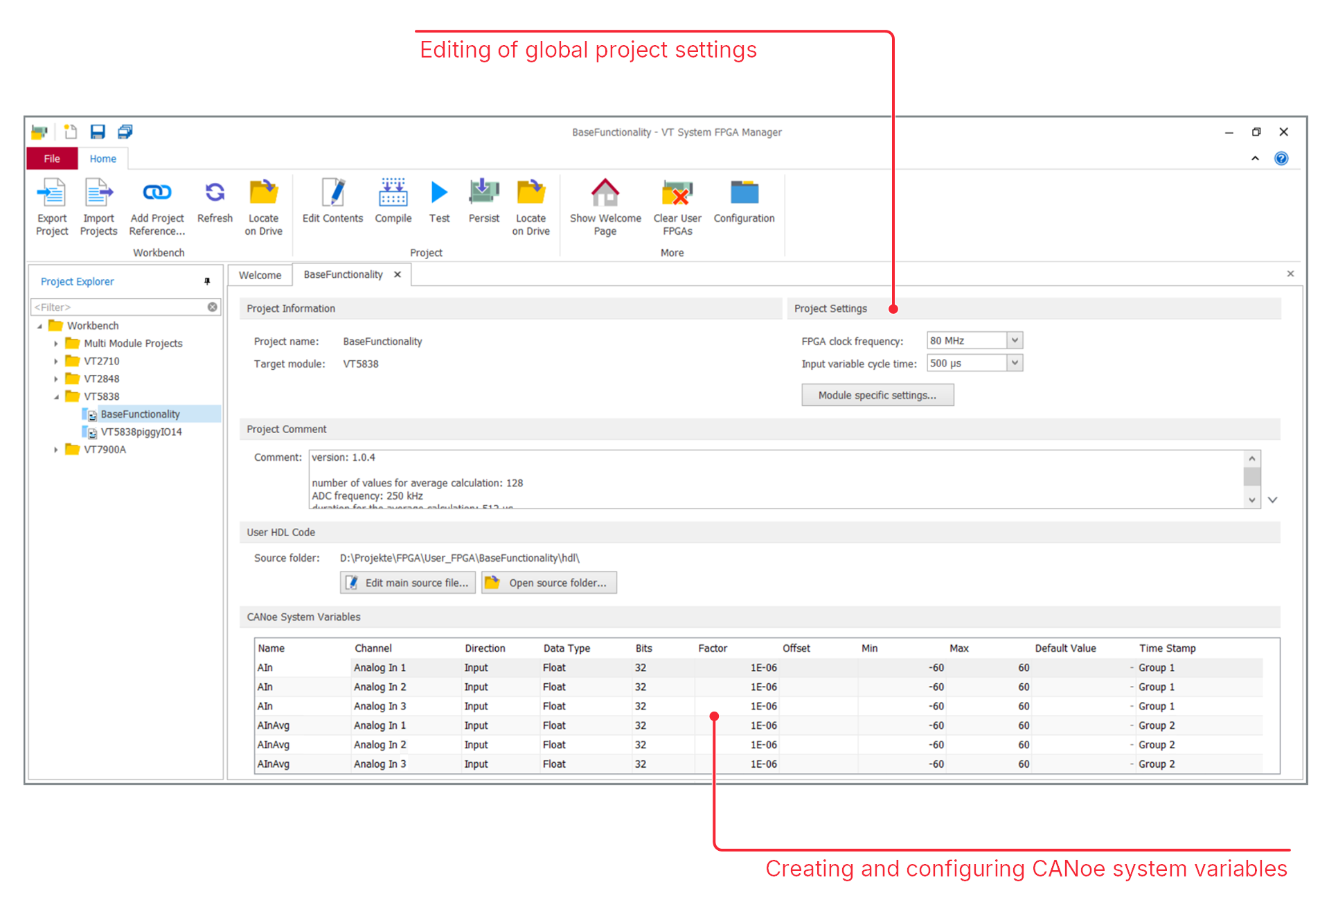
Task: Compile the project
Action: tap(393, 201)
